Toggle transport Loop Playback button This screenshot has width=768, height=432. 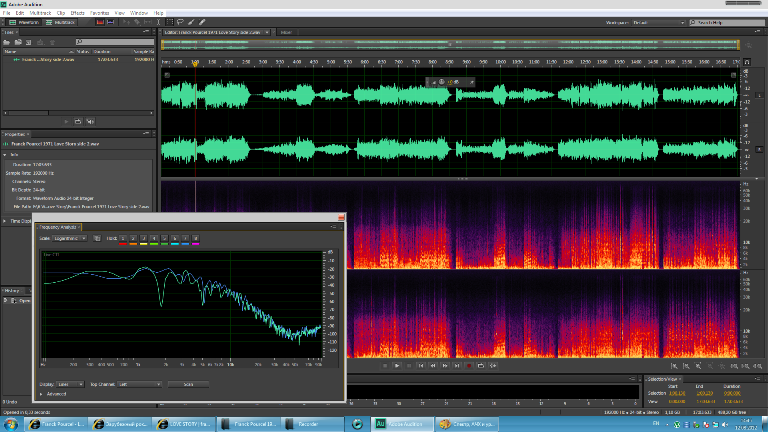(481, 366)
